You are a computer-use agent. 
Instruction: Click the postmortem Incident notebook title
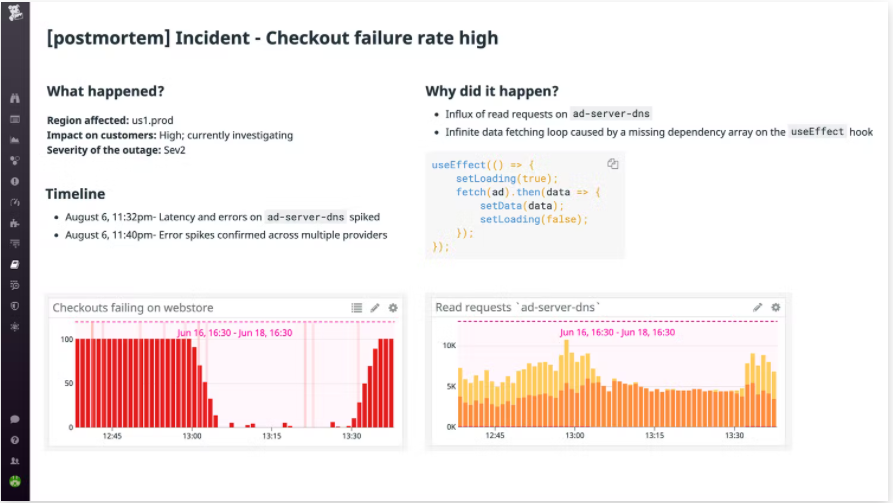coord(272,38)
